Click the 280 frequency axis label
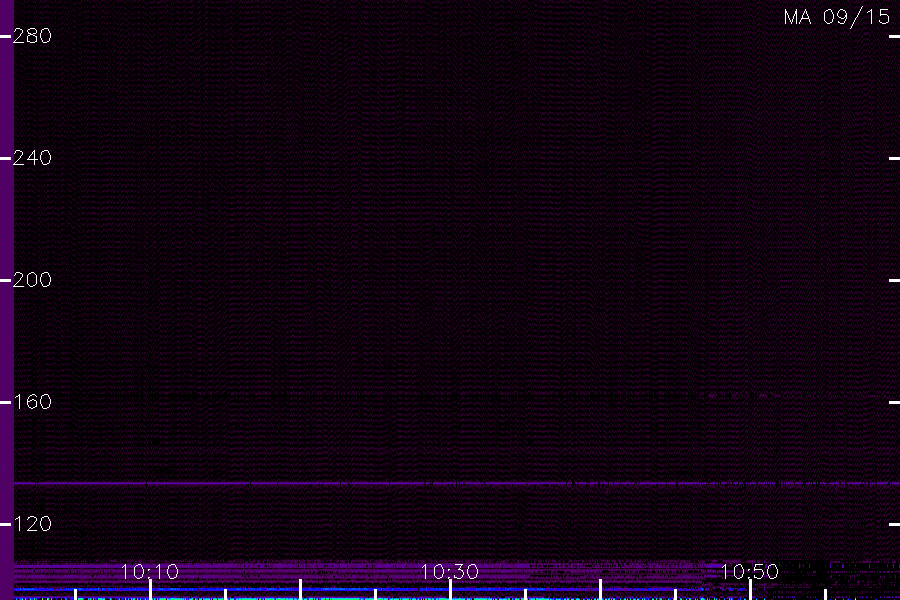Screen dimensions: 900x600 coord(32,36)
